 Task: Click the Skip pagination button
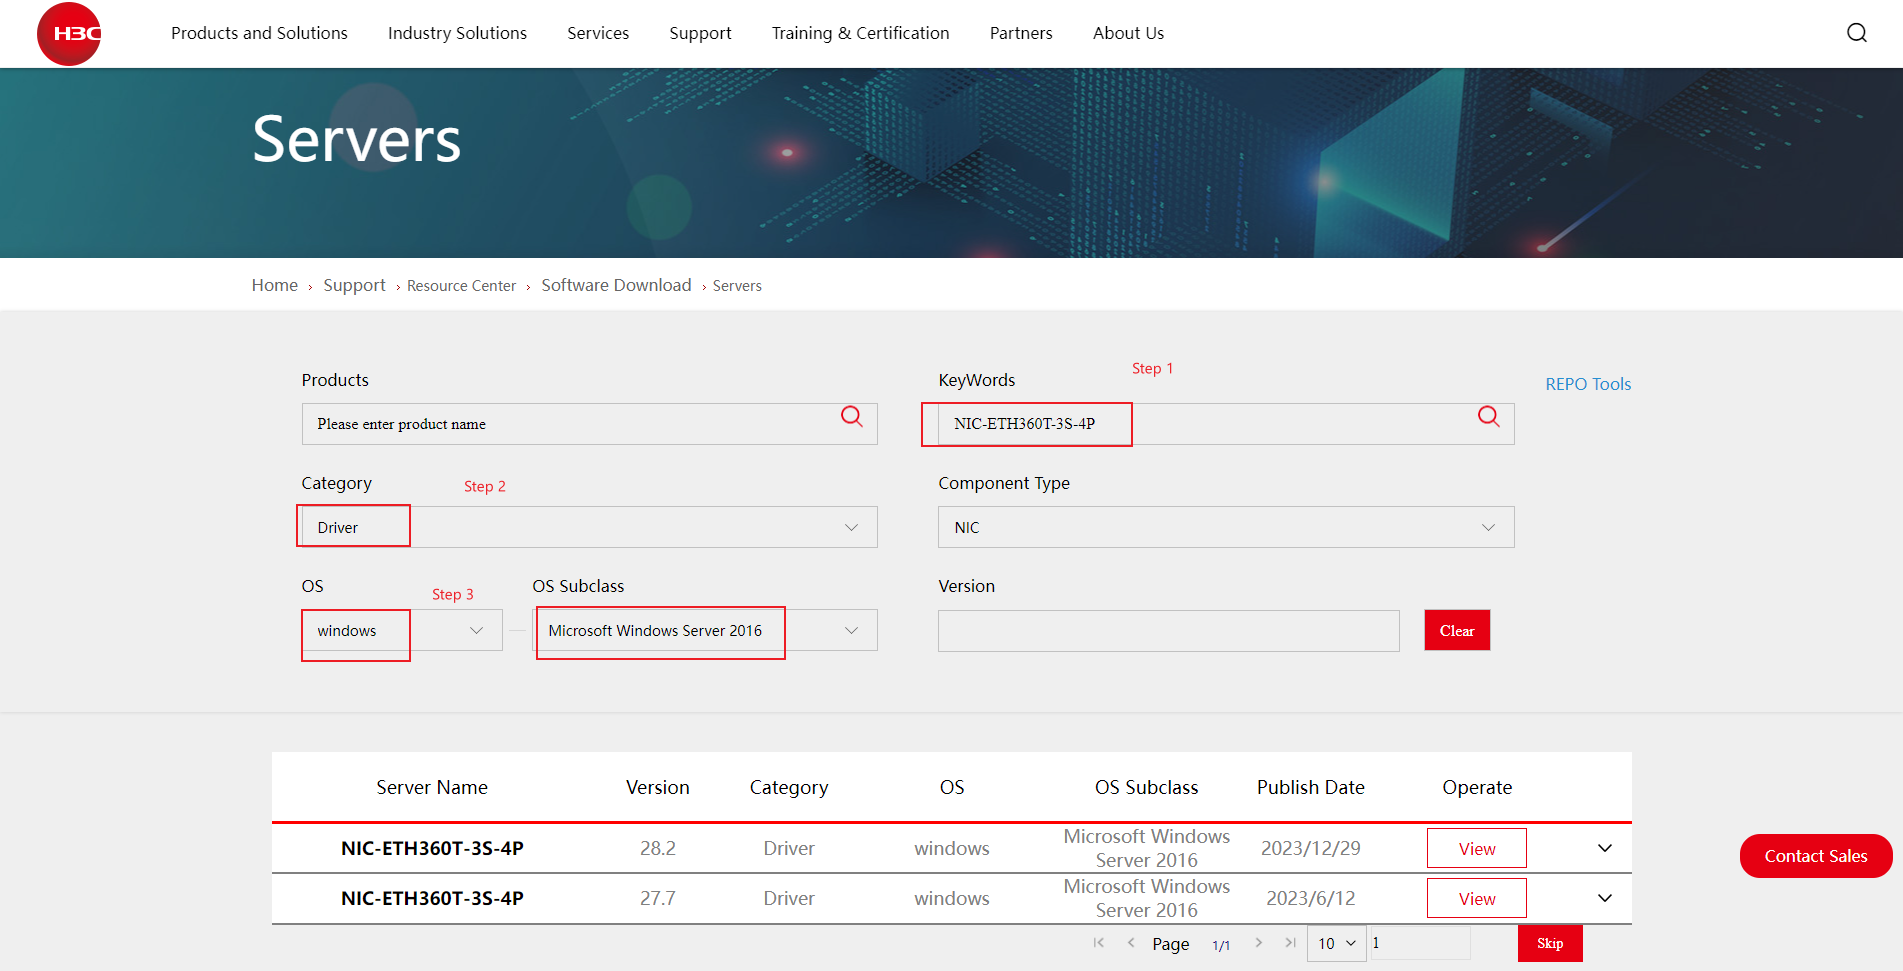coord(1550,943)
